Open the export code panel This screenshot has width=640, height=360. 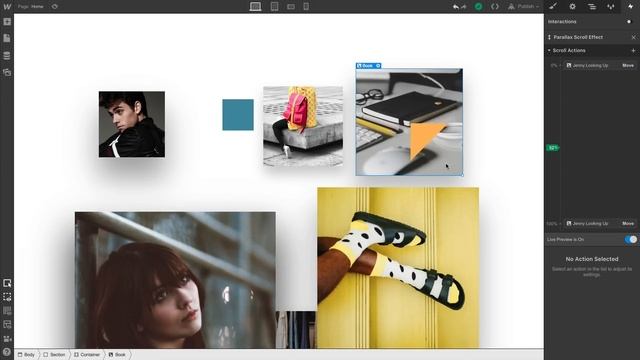(495, 7)
